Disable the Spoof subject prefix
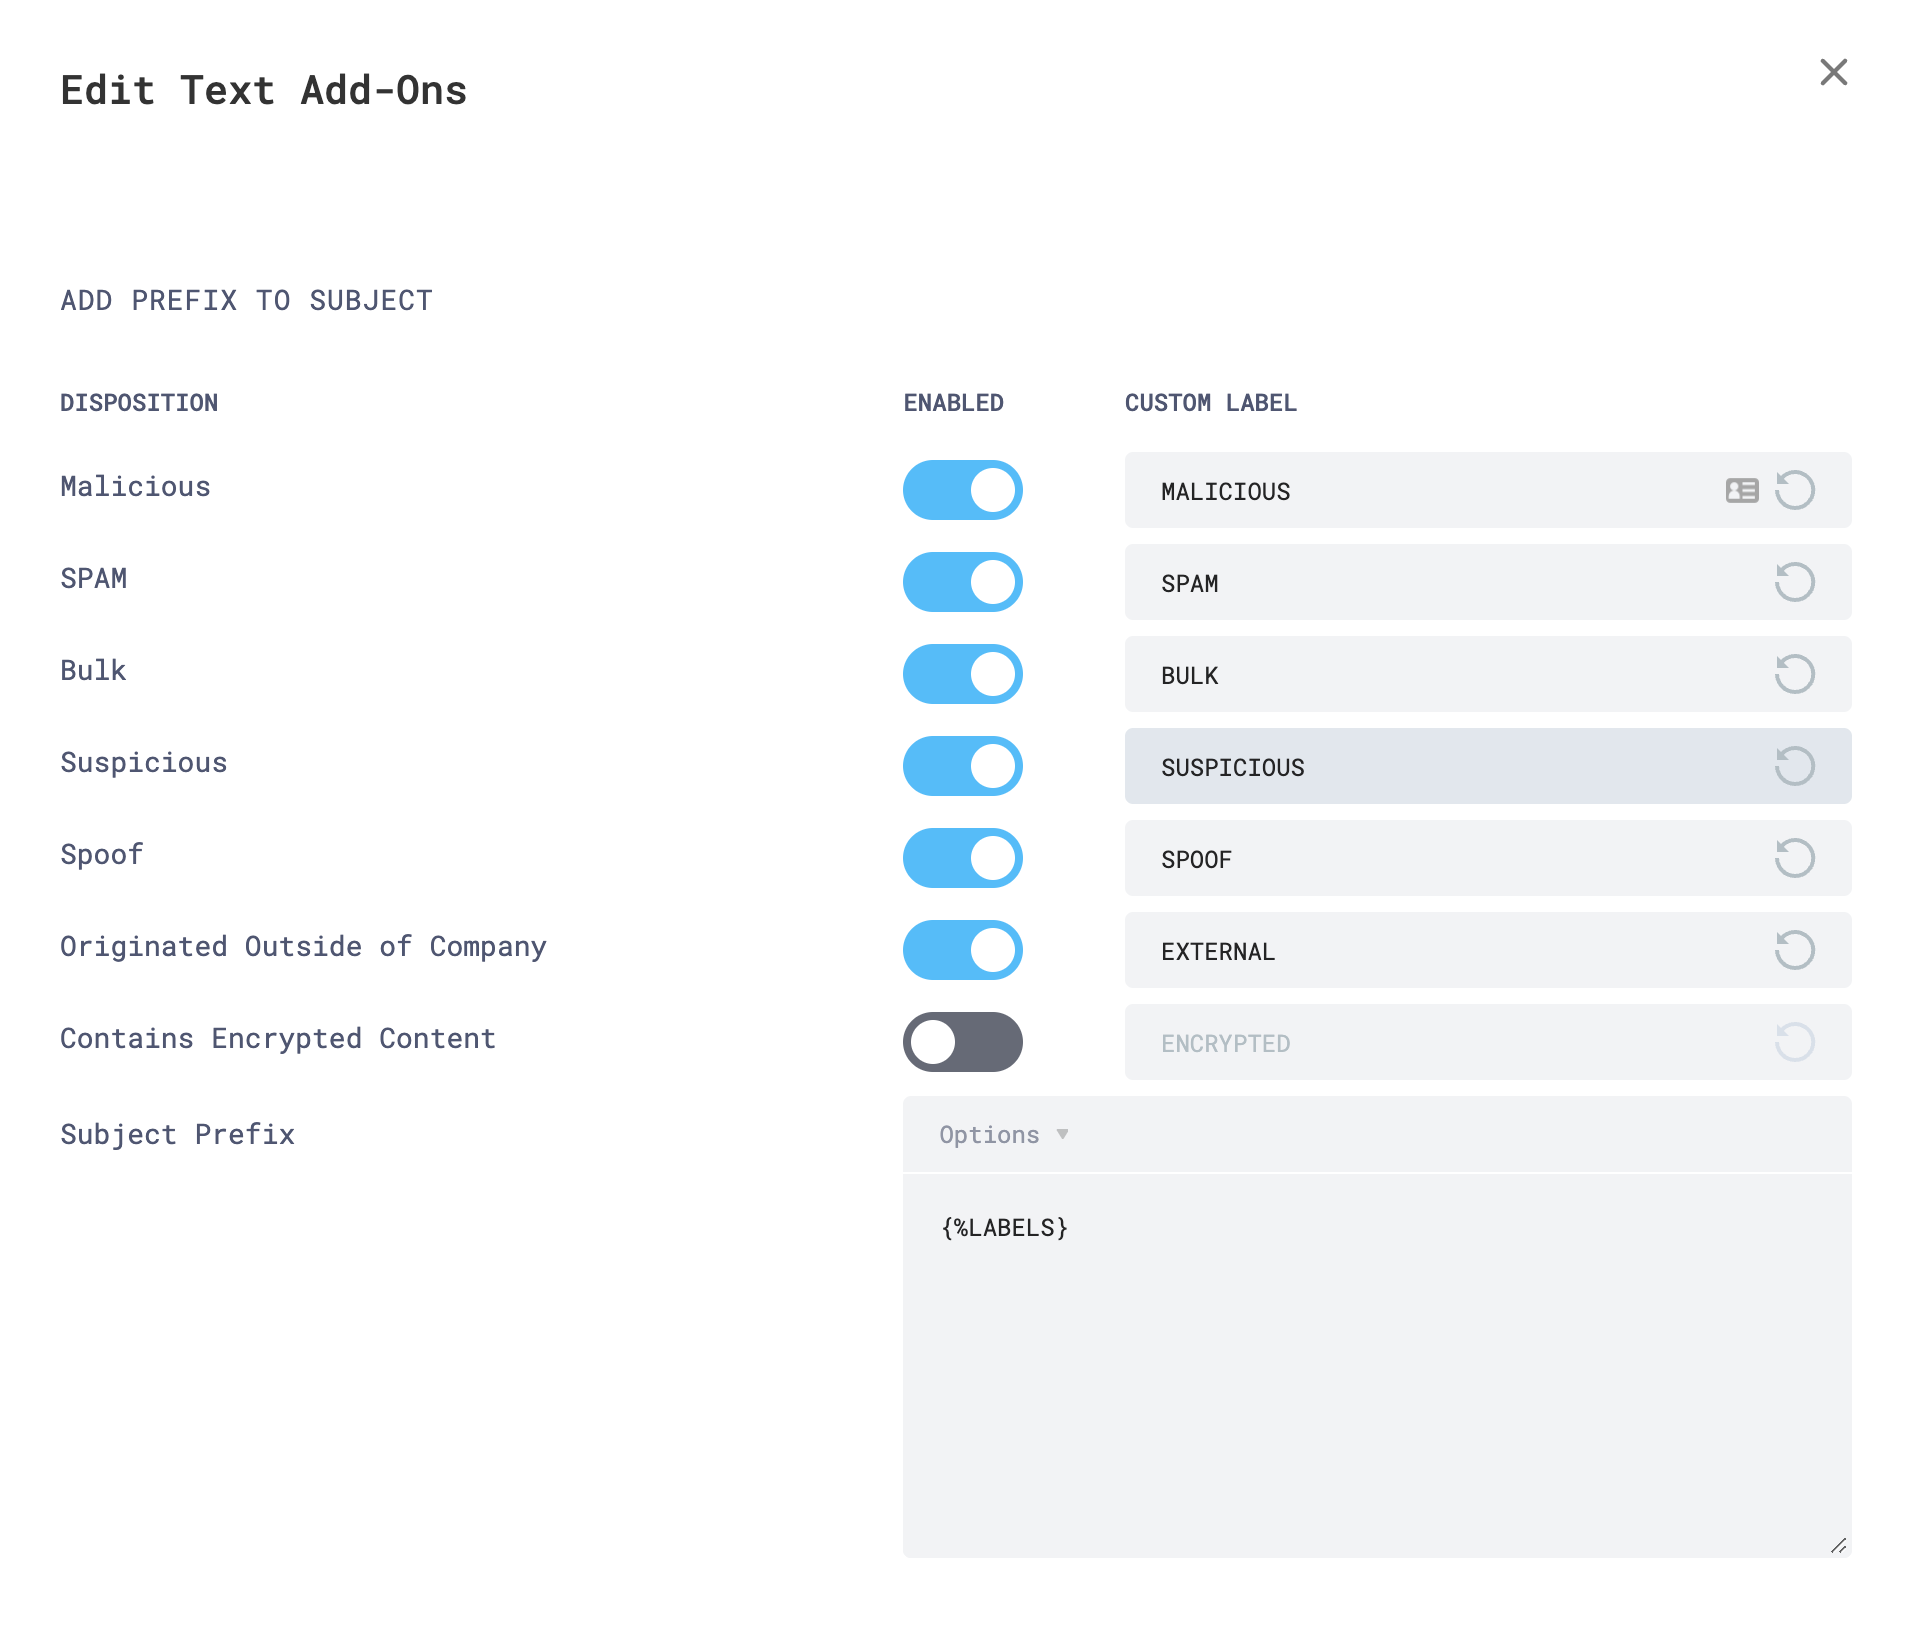The width and height of the screenshot is (1908, 1650). [x=962, y=858]
